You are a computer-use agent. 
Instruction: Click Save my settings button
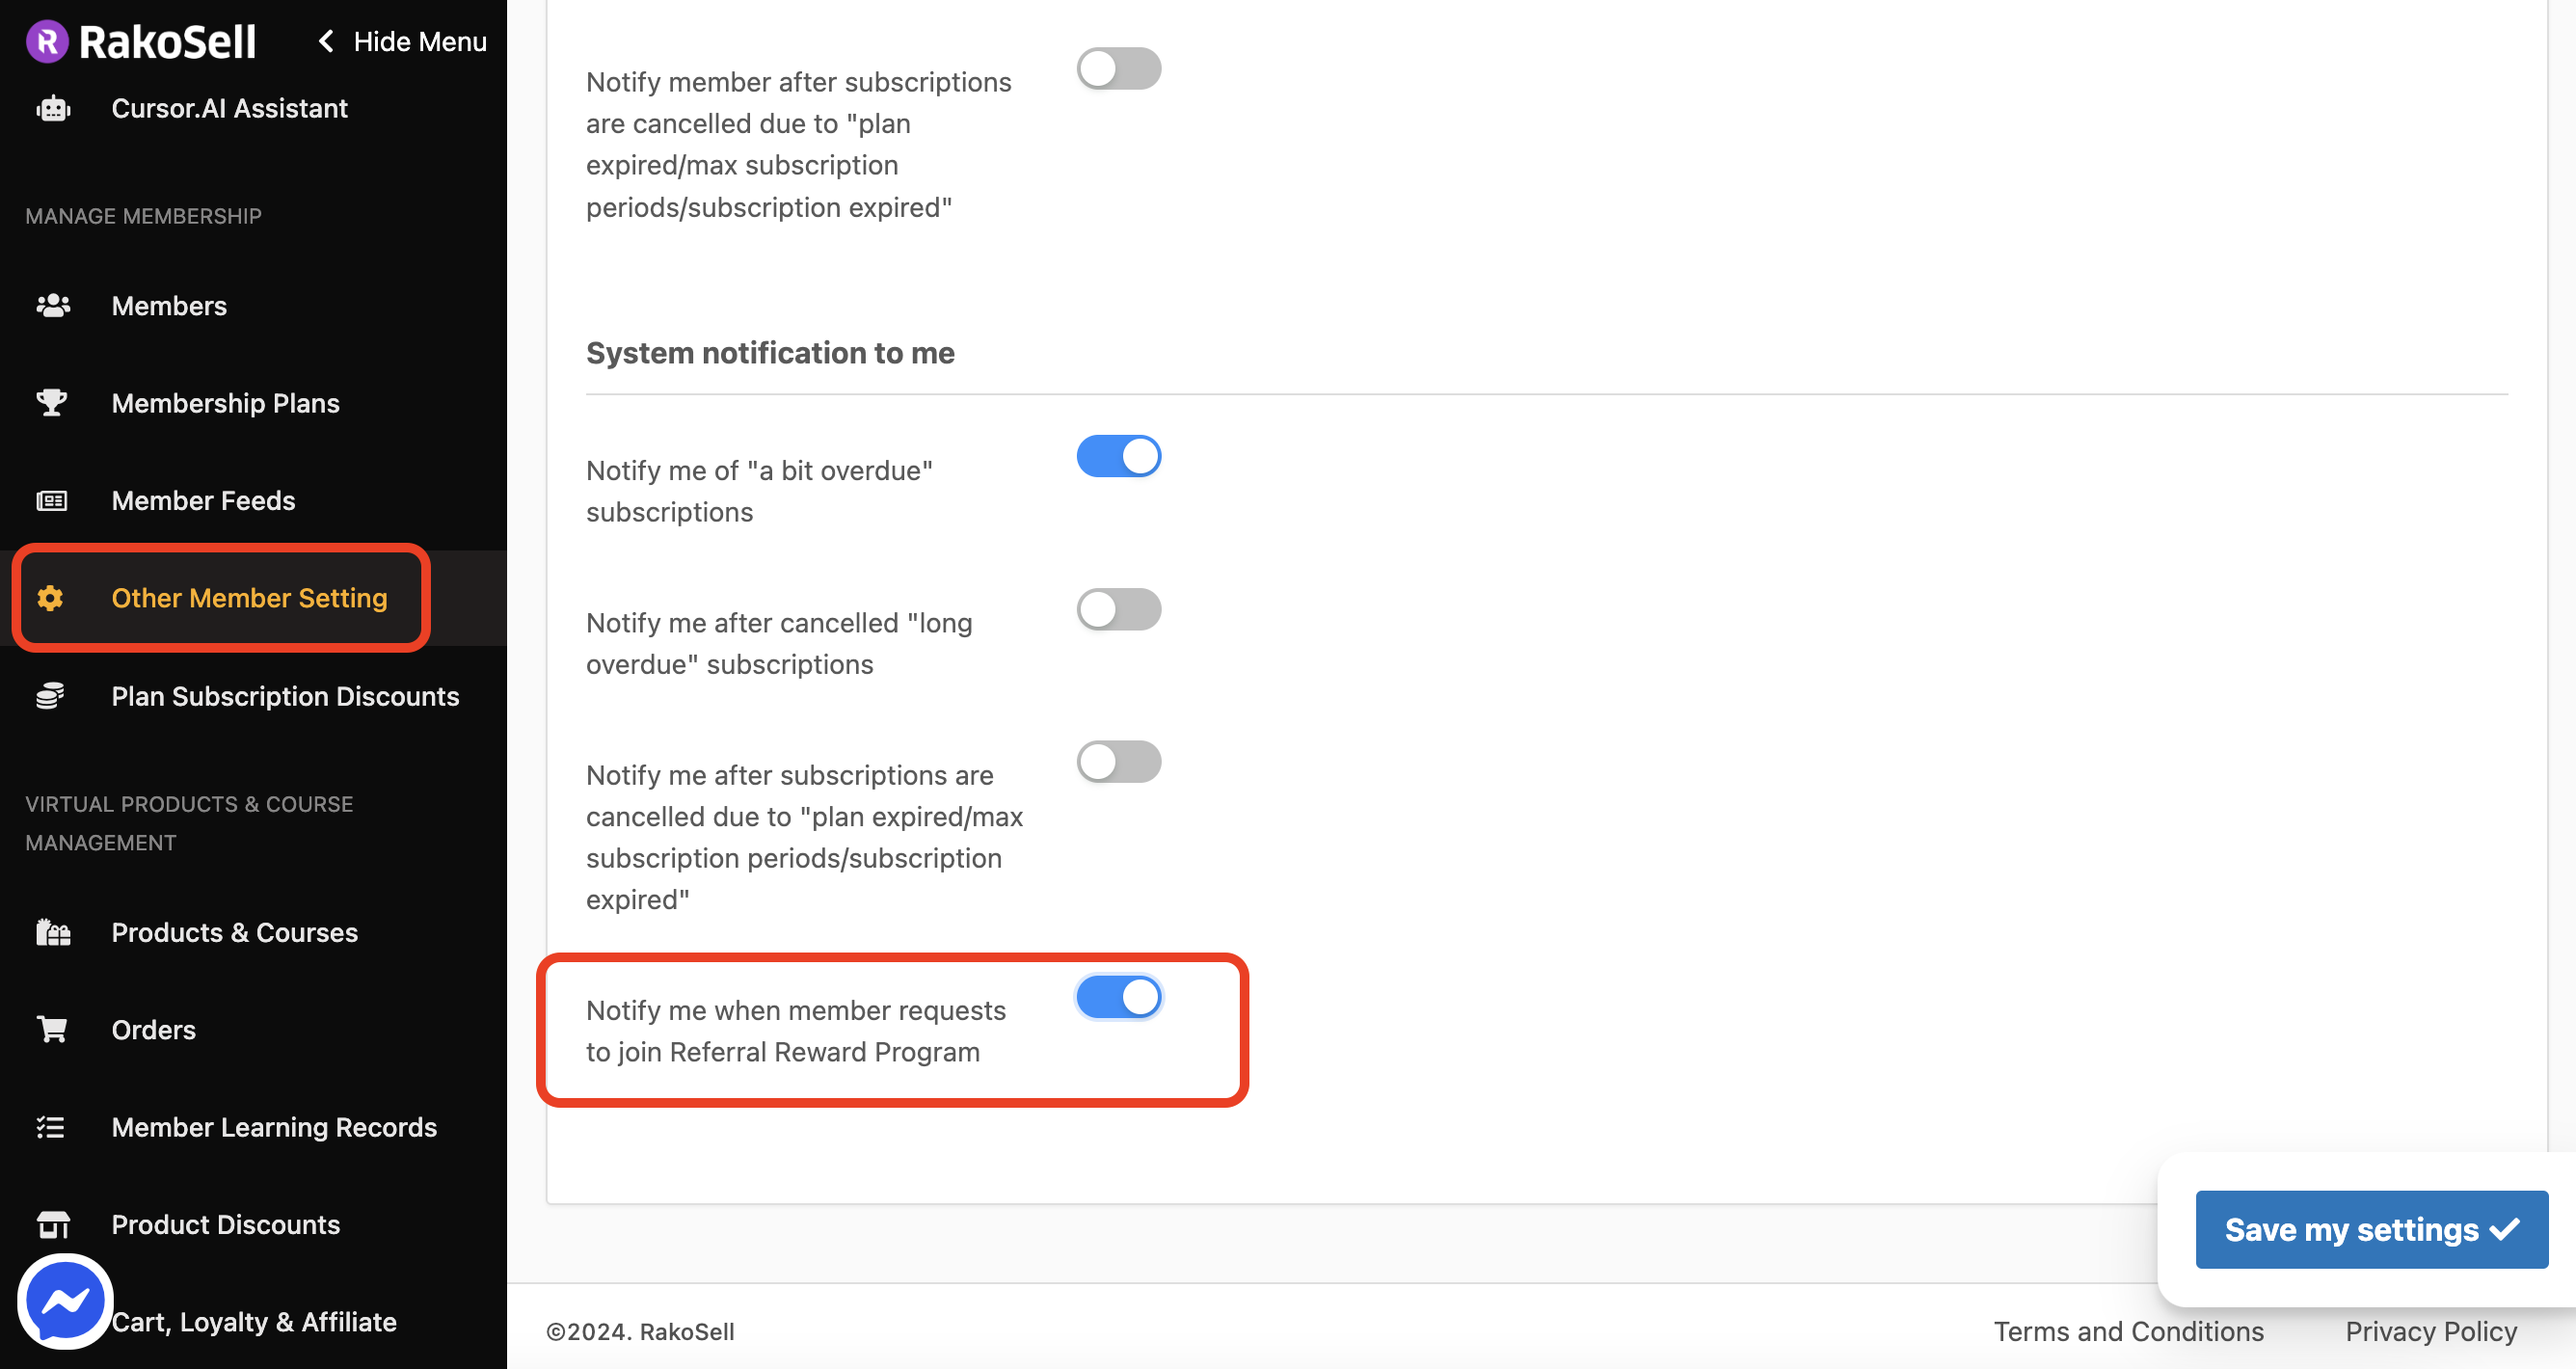point(2370,1228)
